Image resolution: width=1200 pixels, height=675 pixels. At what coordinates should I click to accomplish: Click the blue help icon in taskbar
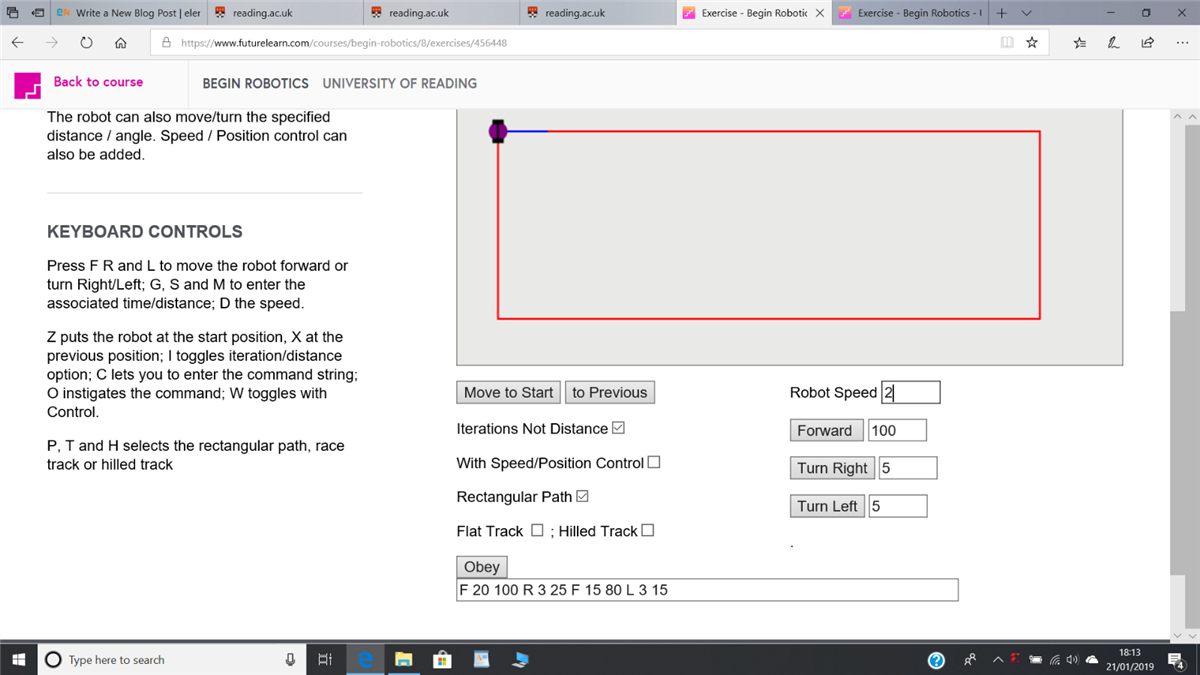pos(936,659)
